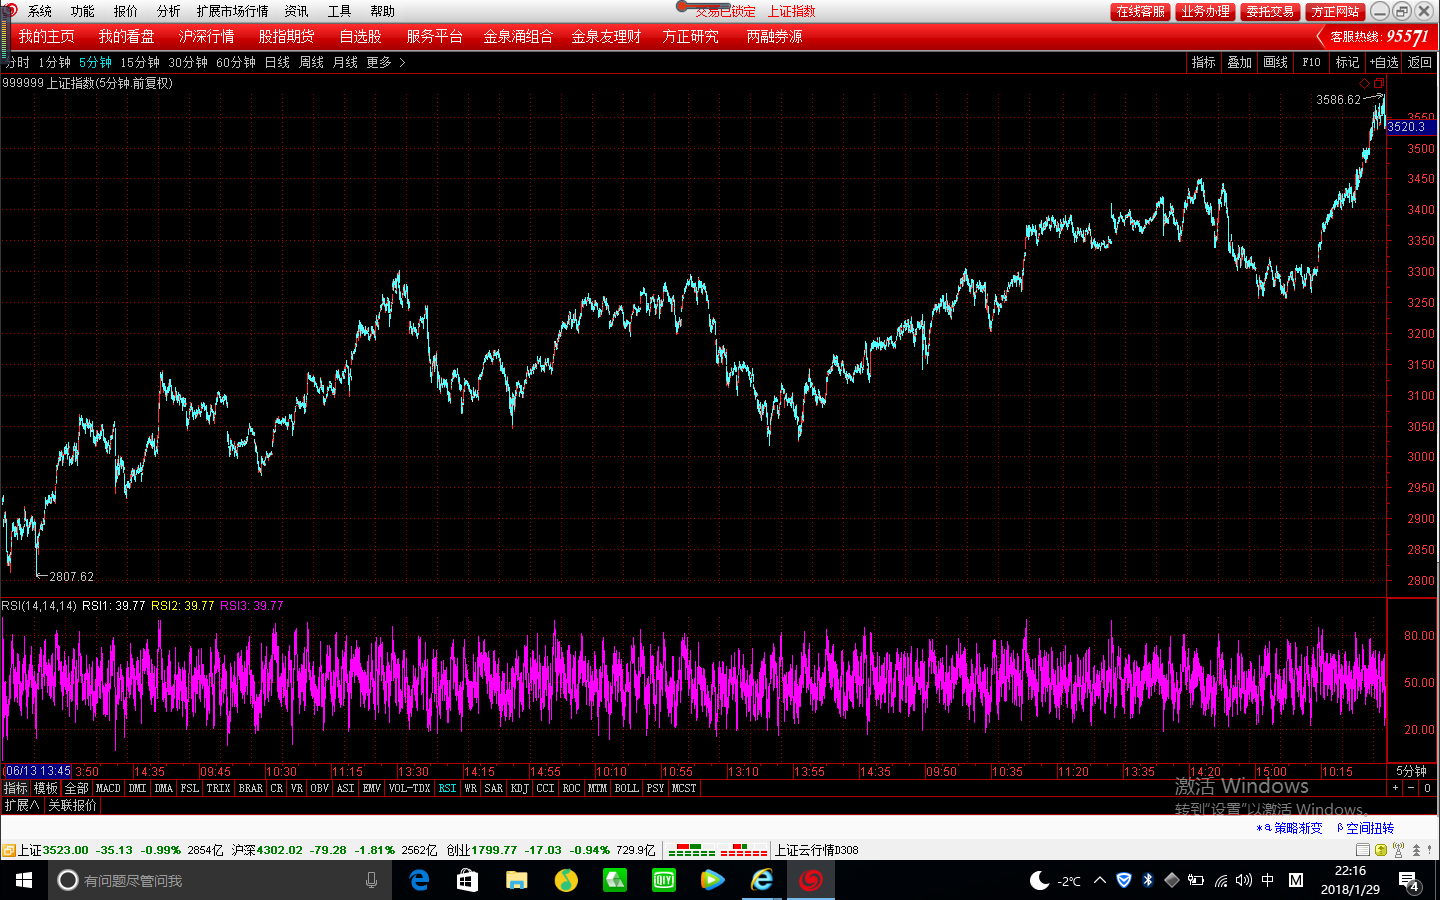Click the double up-arrow status icon
Viewport: 1440px width, 900px height.
click(1416, 850)
